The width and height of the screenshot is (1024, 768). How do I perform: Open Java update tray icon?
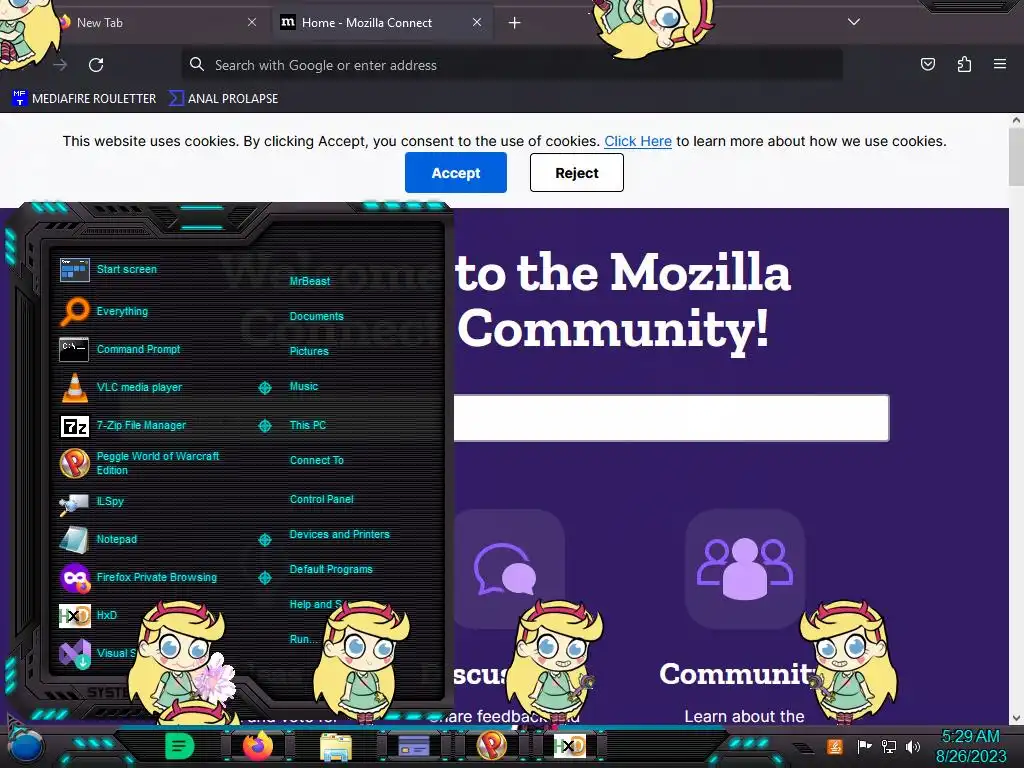[835, 746]
